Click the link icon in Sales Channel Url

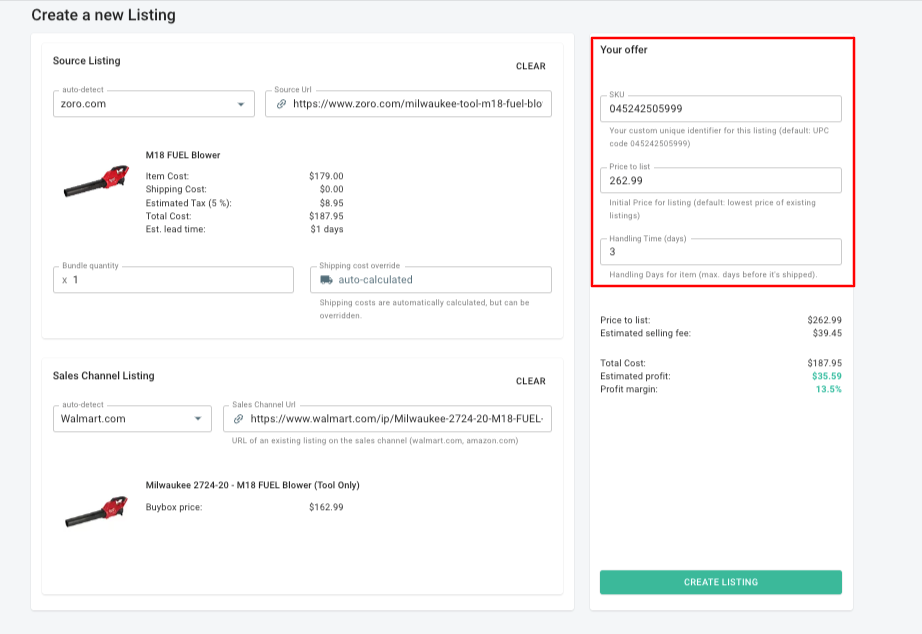[x=238, y=419]
